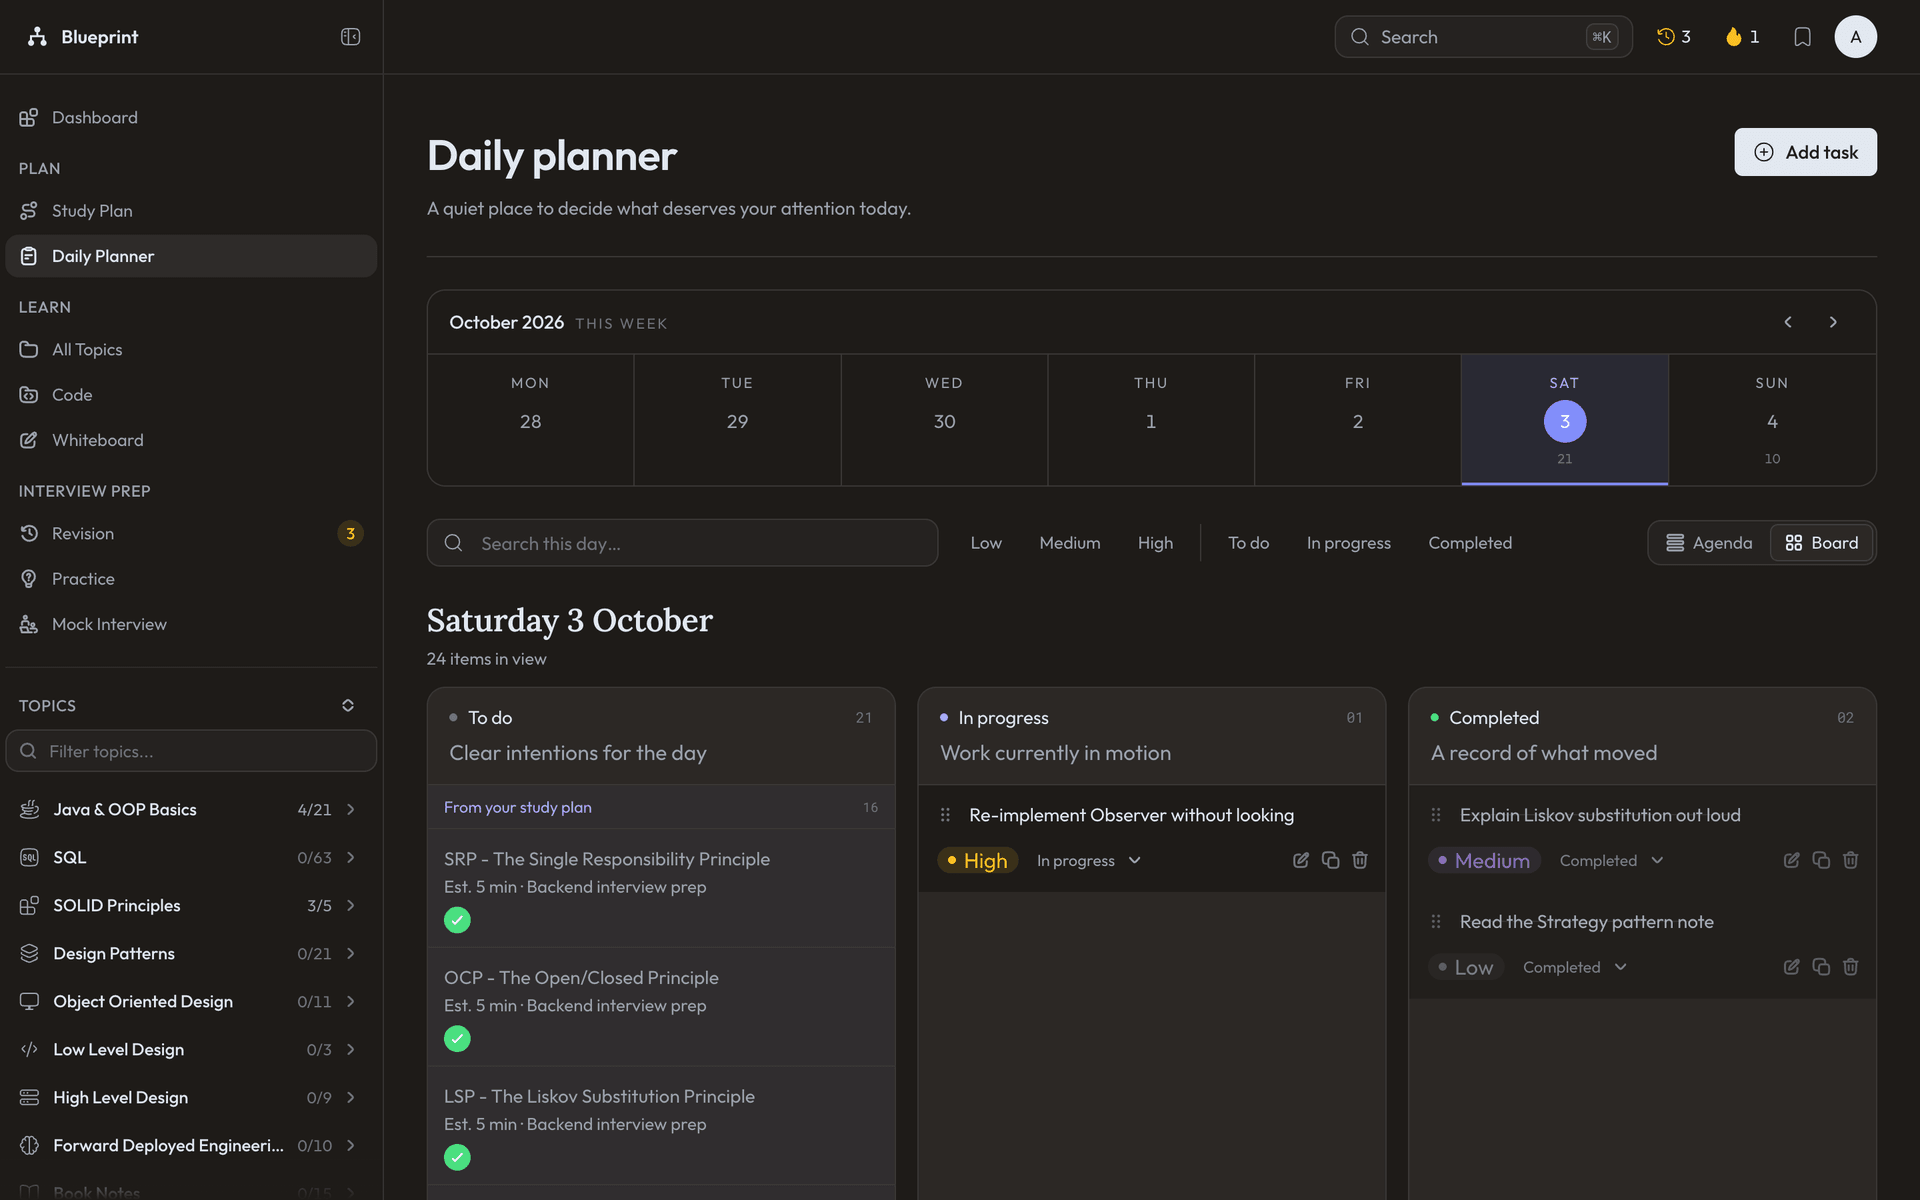The height and width of the screenshot is (1200, 1920).
Task: Delete the Re-implement Observer task
Action: (1360, 860)
